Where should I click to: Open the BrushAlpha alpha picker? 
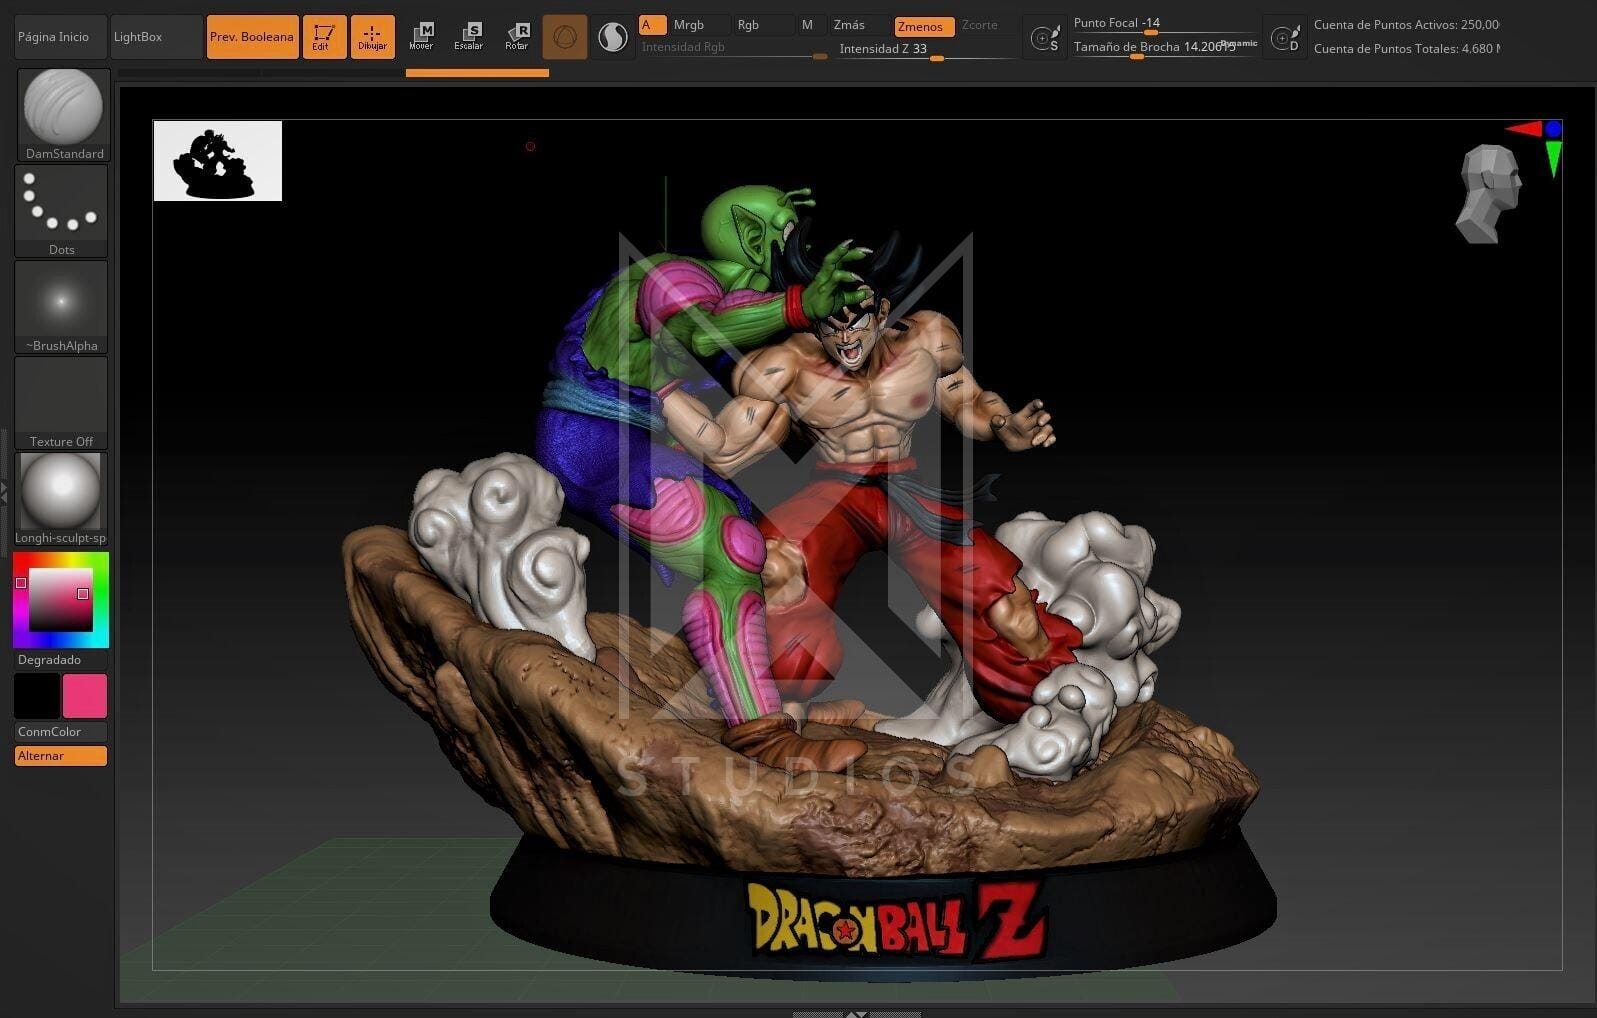[x=62, y=306]
